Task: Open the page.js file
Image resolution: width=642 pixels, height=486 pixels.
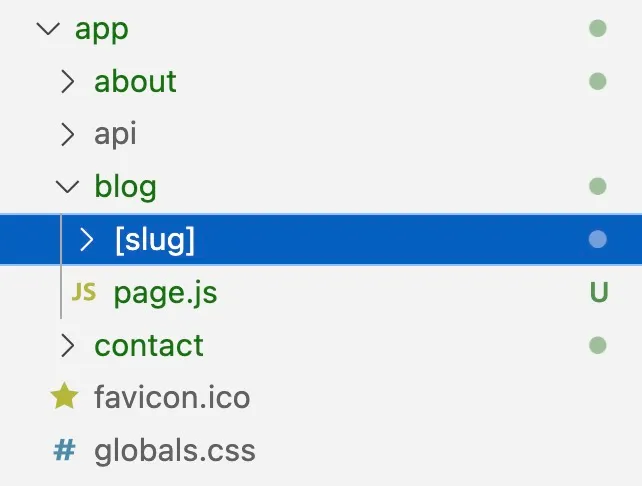Action: click(x=165, y=293)
